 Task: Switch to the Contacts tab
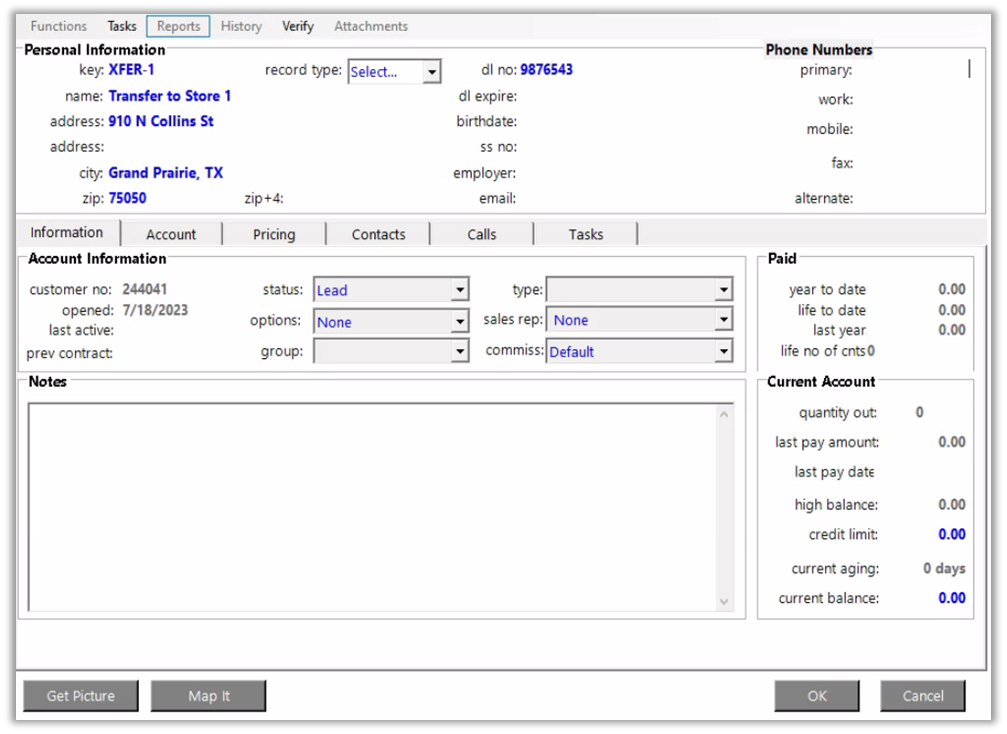point(378,234)
